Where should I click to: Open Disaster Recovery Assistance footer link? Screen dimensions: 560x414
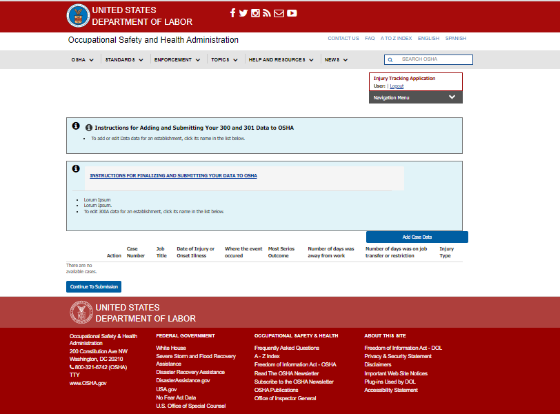click(x=190, y=372)
